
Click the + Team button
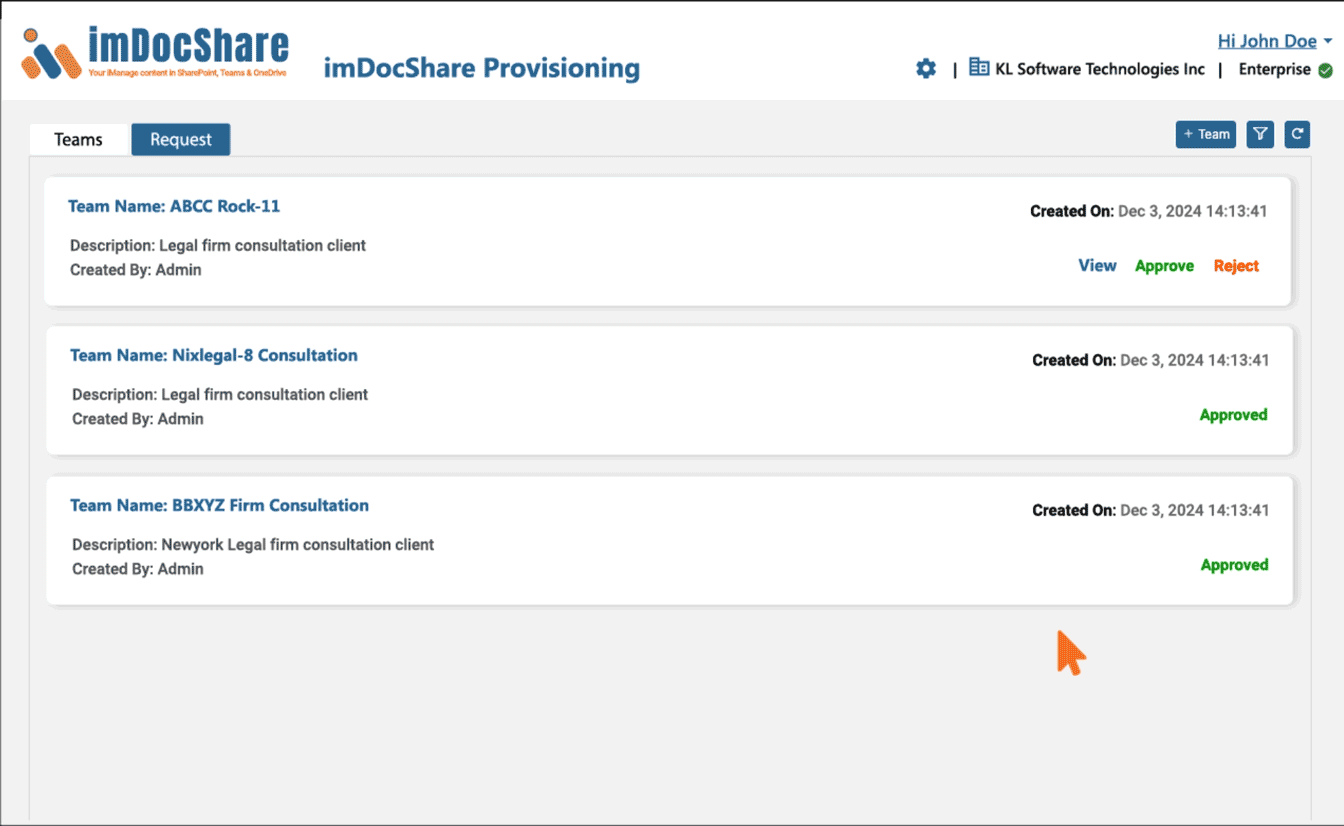1206,134
